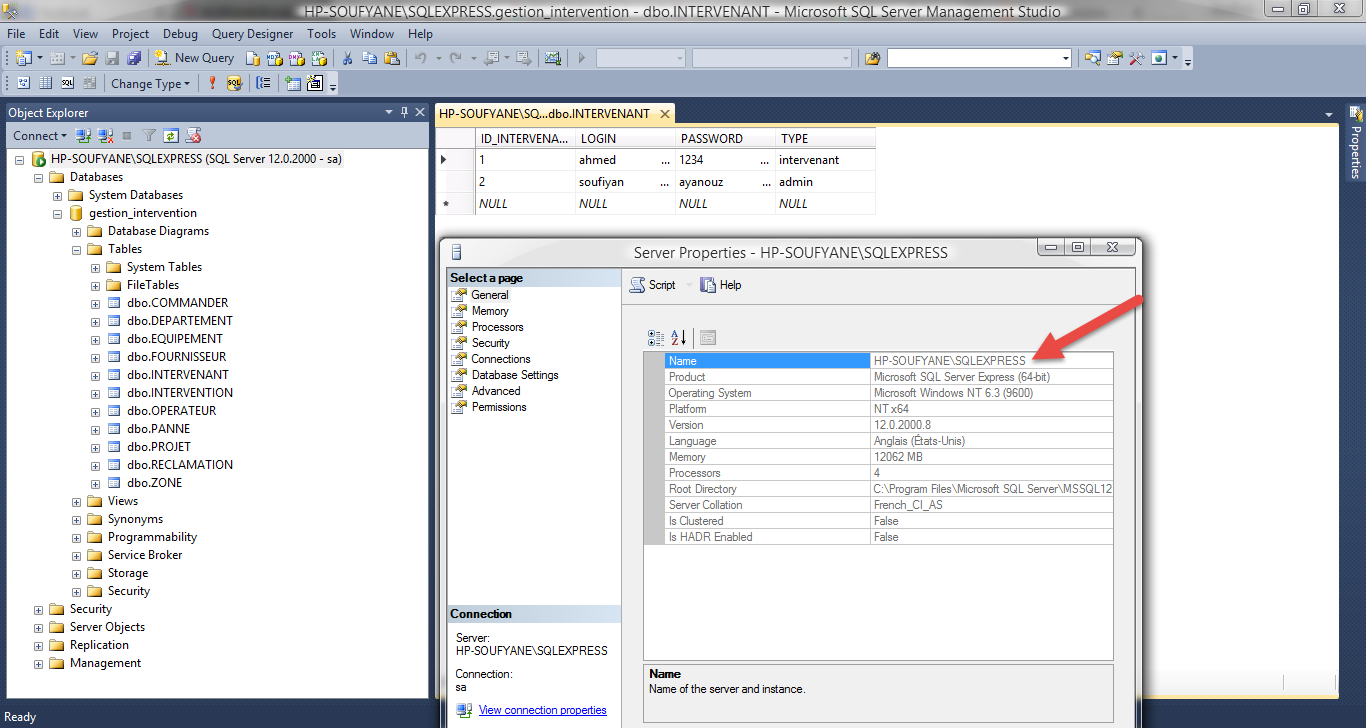The height and width of the screenshot is (728, 1366).
Task: Open the Connect dropdown in Object Explorer
Action: (39, 135)
